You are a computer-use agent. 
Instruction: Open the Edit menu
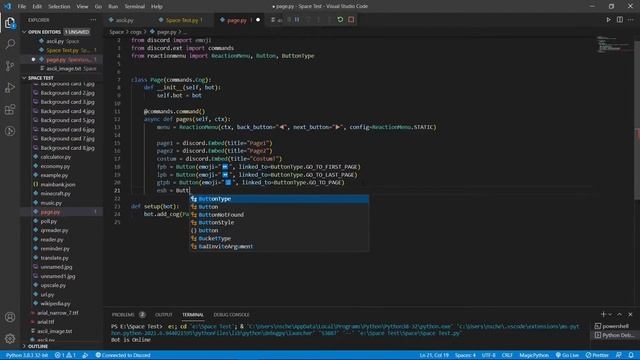(x=37, y=6)
